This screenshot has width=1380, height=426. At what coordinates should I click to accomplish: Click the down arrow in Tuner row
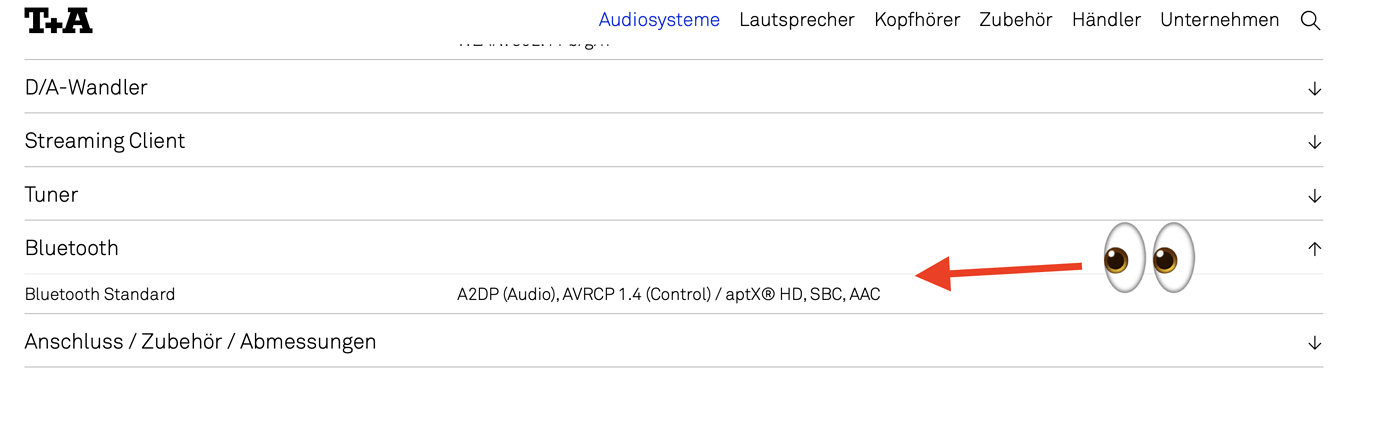click(1314, 196)
